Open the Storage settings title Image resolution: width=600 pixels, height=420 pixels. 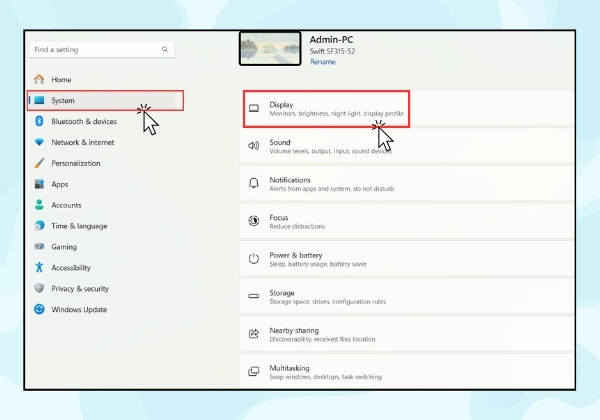(x=282, y=293)
